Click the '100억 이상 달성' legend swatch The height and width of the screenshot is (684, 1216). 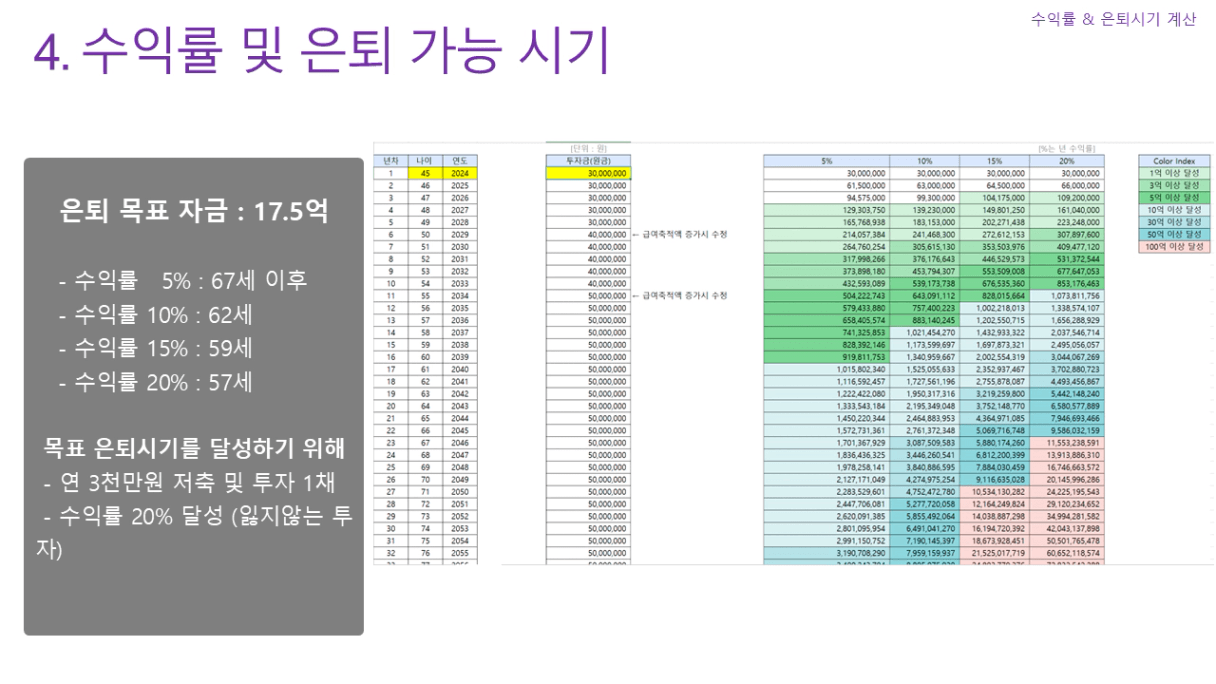point(1175,246)
